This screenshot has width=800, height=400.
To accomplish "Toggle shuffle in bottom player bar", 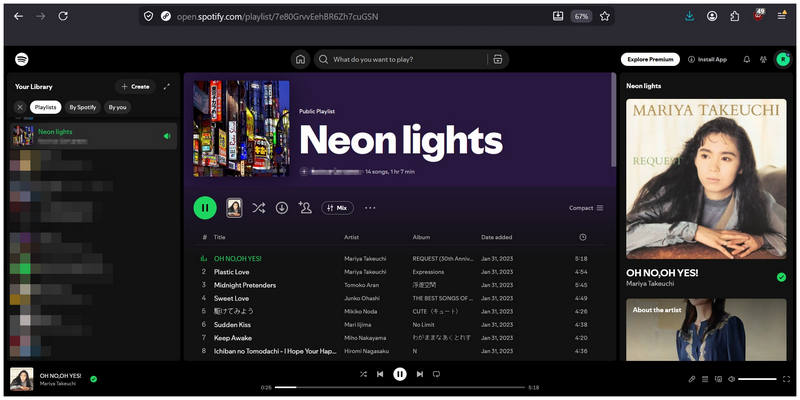I will pyautogui.click(x=363, y=374).
